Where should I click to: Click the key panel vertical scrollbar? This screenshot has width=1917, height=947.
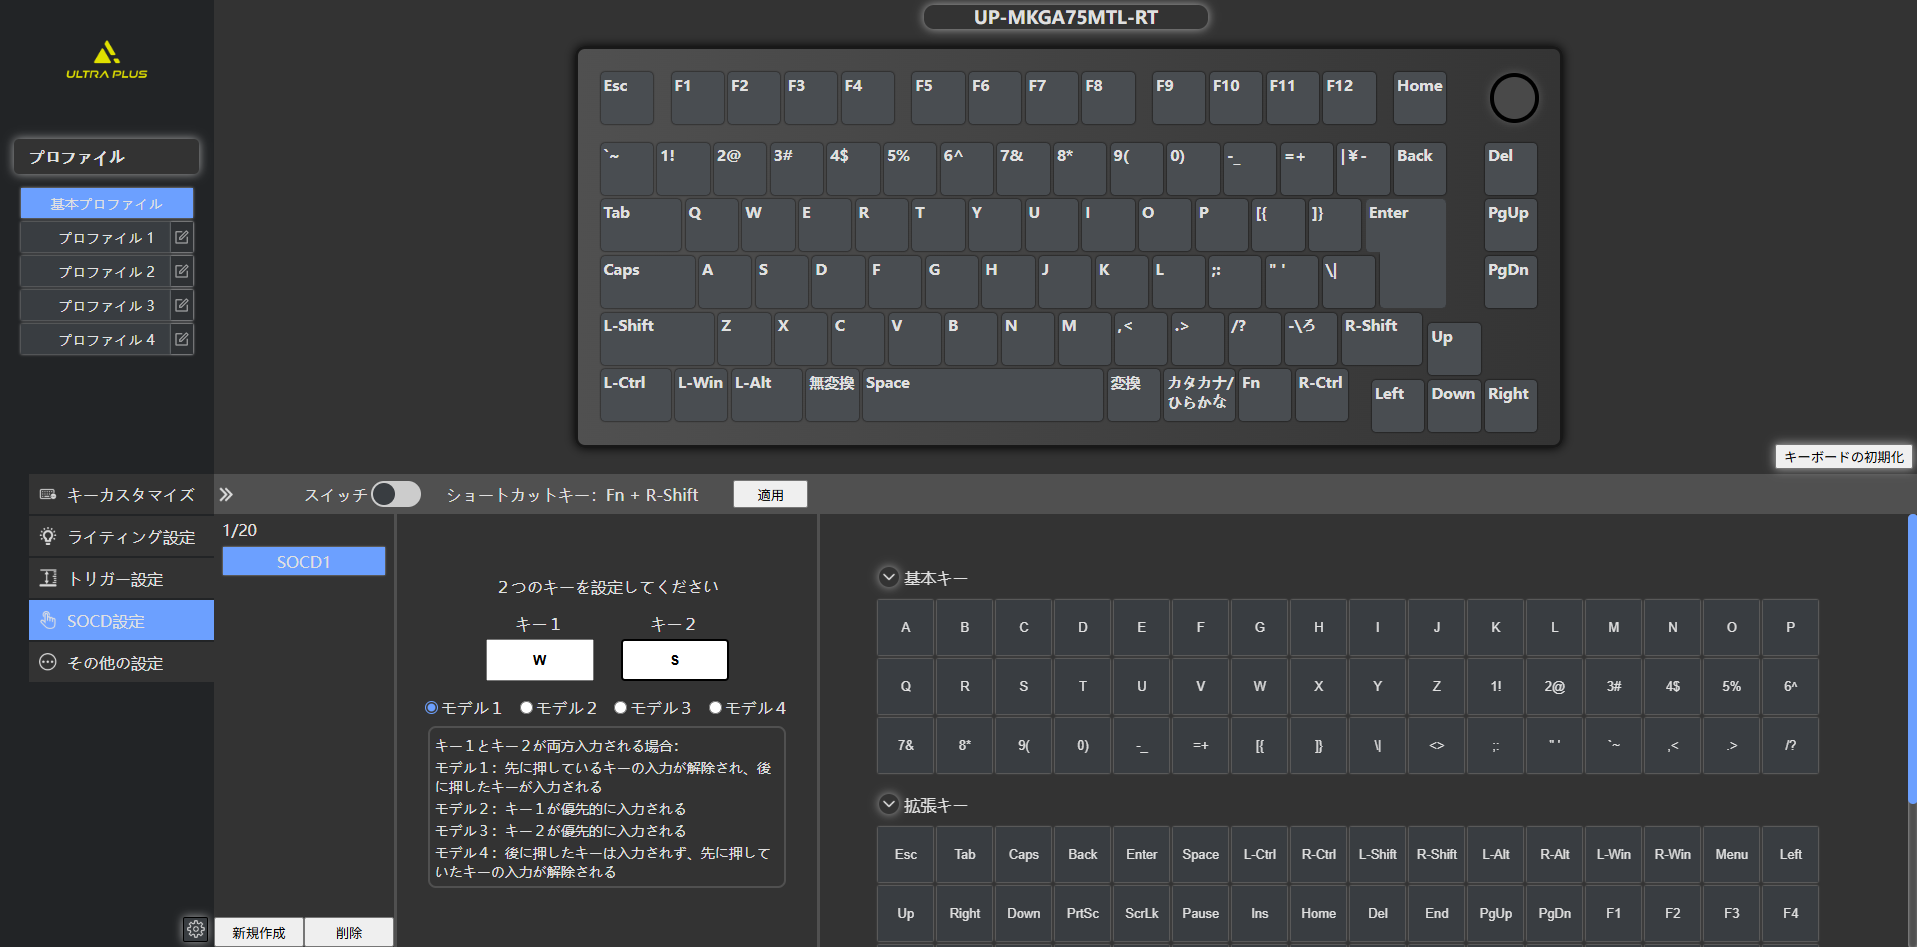point(1912,658)
